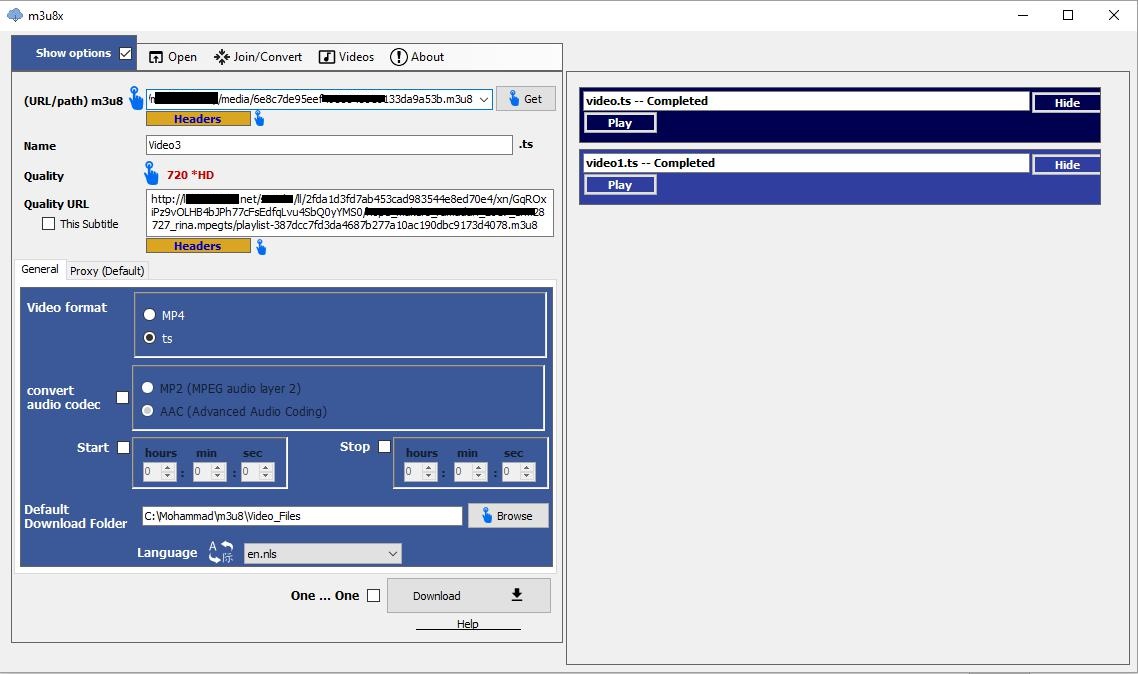Open the Help link
This screenshot has width=1138, height=674.
[467, 624]
